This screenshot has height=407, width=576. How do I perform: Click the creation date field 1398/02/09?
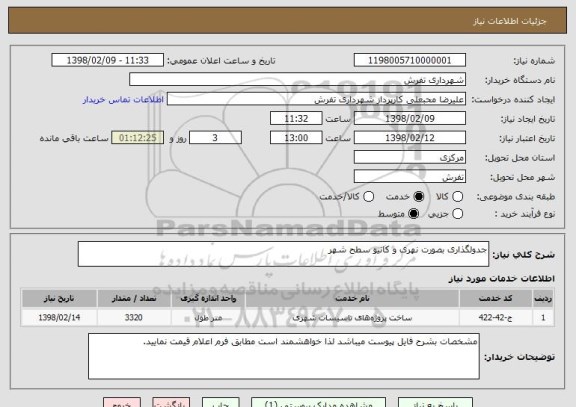[410, 119]
